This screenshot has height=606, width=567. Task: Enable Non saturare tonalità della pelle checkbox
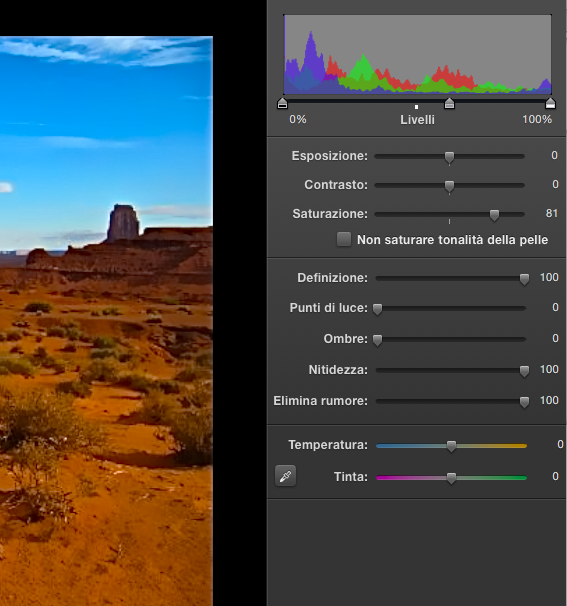(x=344, y=239)
